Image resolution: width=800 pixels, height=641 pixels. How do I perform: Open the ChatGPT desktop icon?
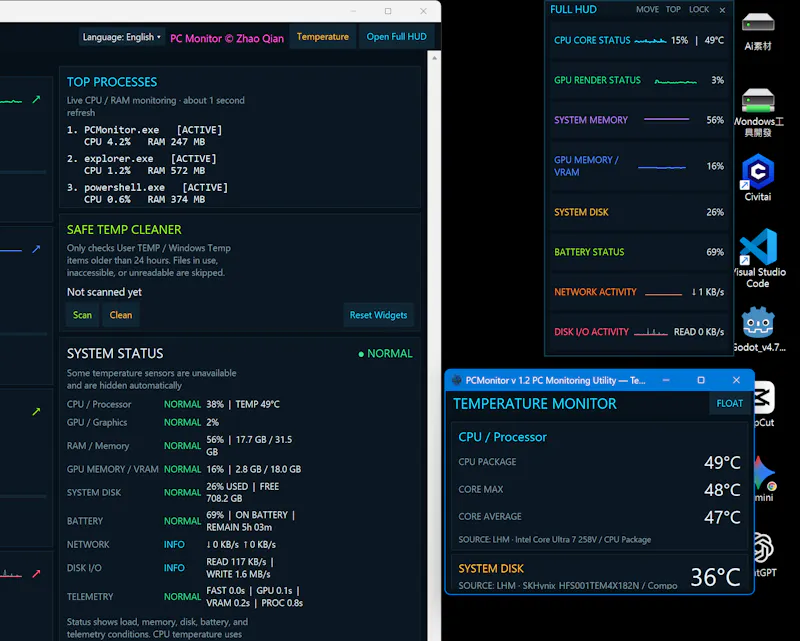(764, 555)
